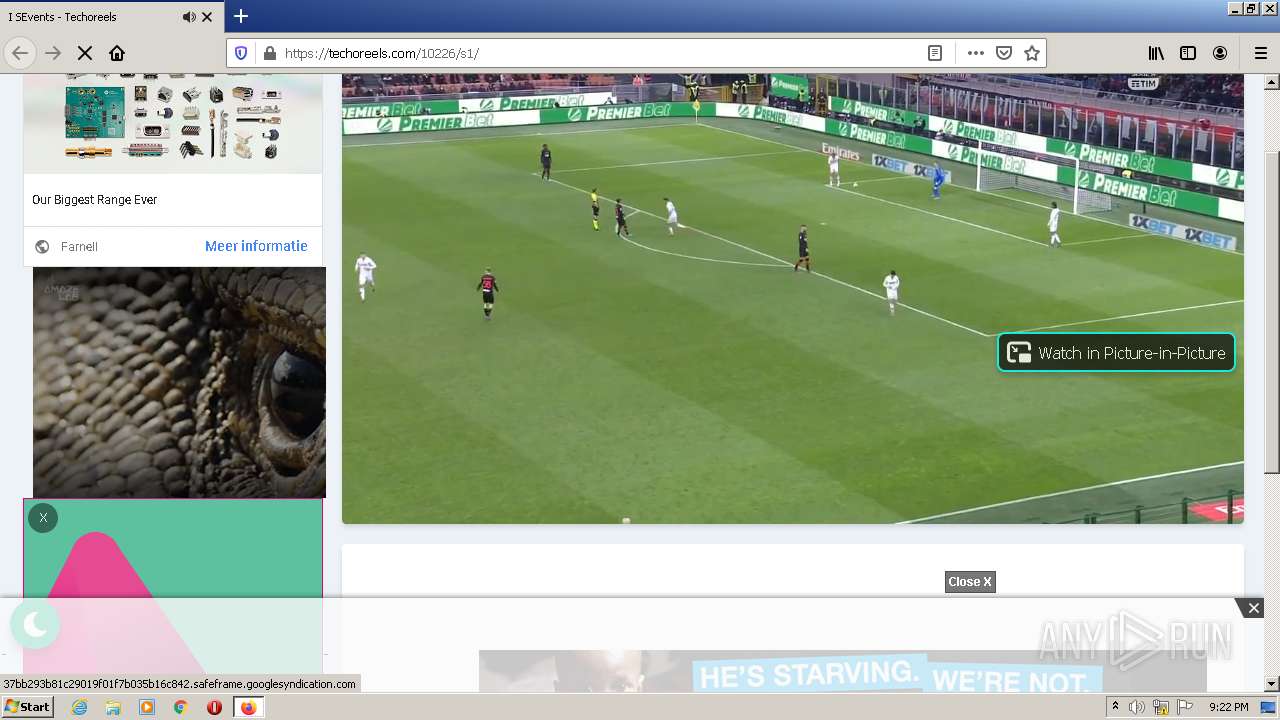This screenshot has width=1280, height=720.
Task: Open a new tab with plus button
Action: (241, 16)
